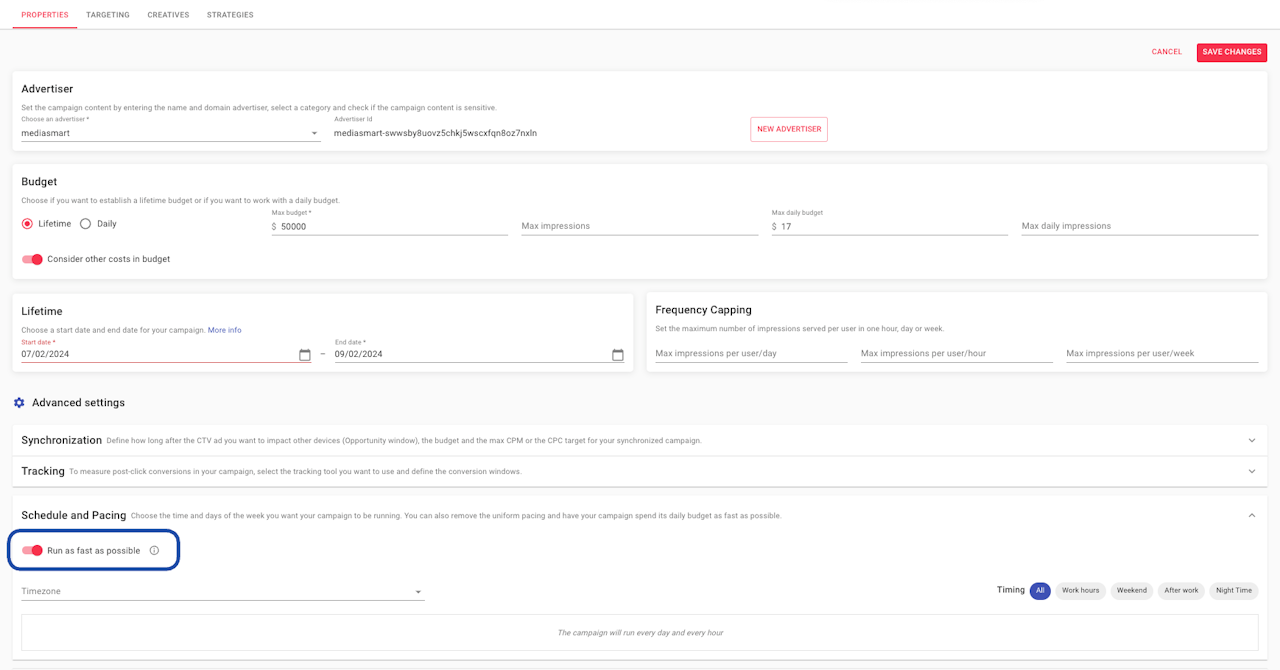Open the More info link
This screenshot has height=670, width=1280.
[224, 330]
